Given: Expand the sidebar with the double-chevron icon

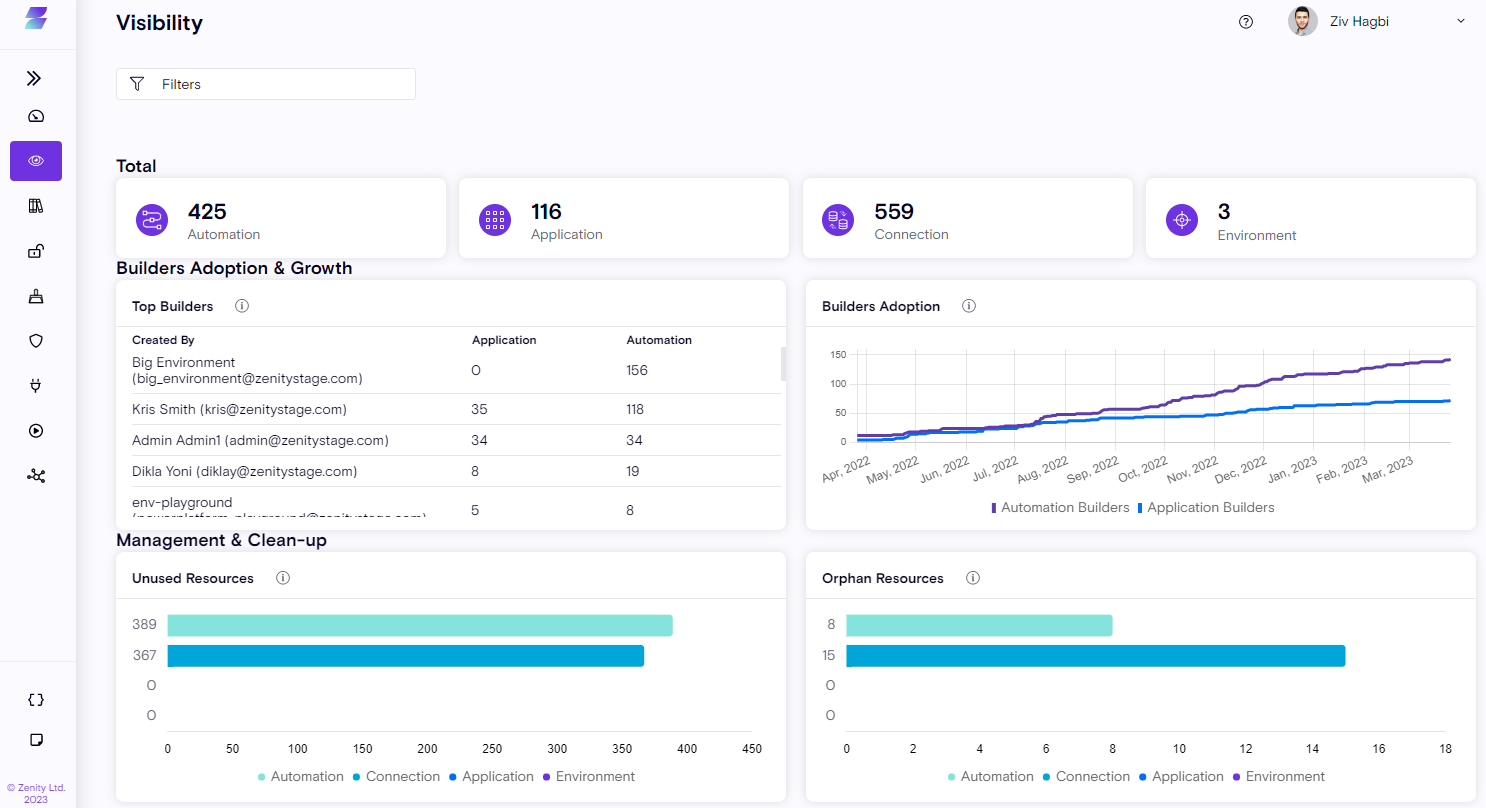Looking at the screenshot, I should pos(35,78).
